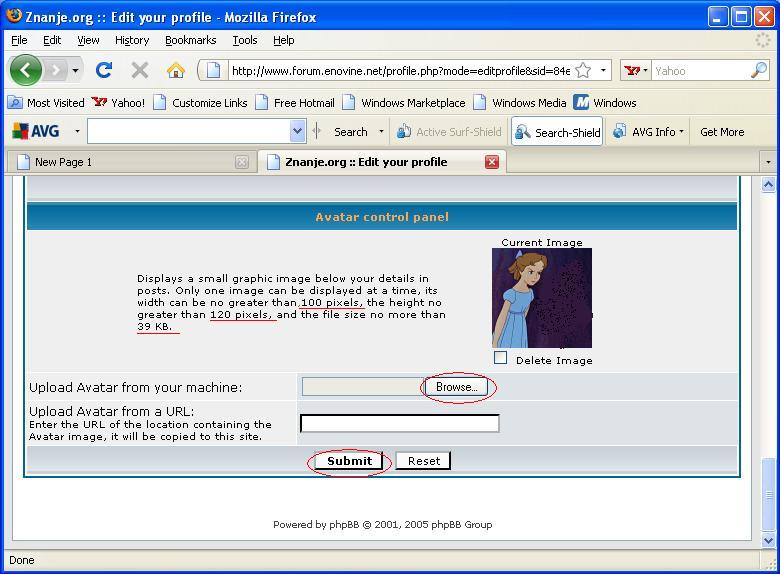This screenshot has width=780, height=574.
Task: Go to the Home page icon
Action: 176,70
